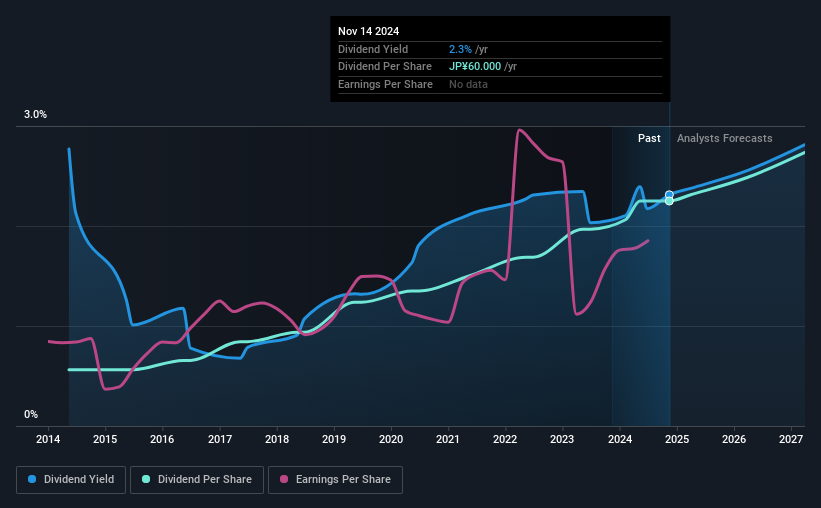Click the Nov 14 2024 tooltip date
Viewport: 821px width, 508px height.
coord(368,31)
